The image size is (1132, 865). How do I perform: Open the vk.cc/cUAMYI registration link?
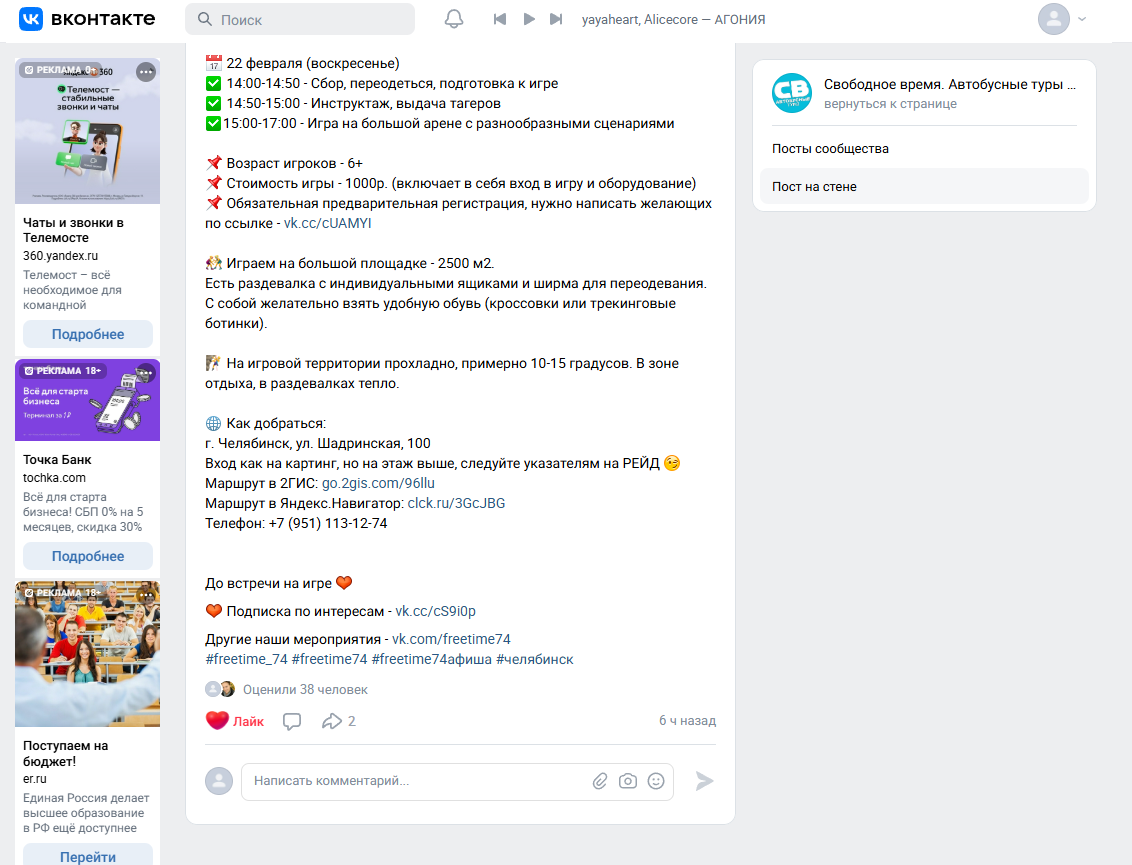pyautogui.click(x=327, y=223)
